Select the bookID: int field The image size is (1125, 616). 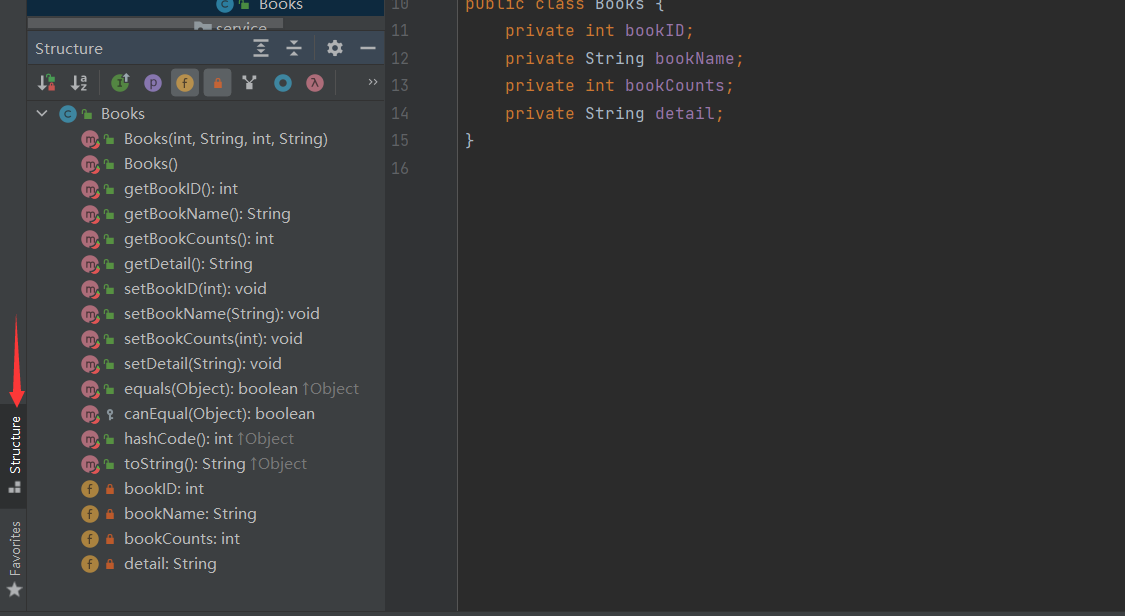(164, 489)
